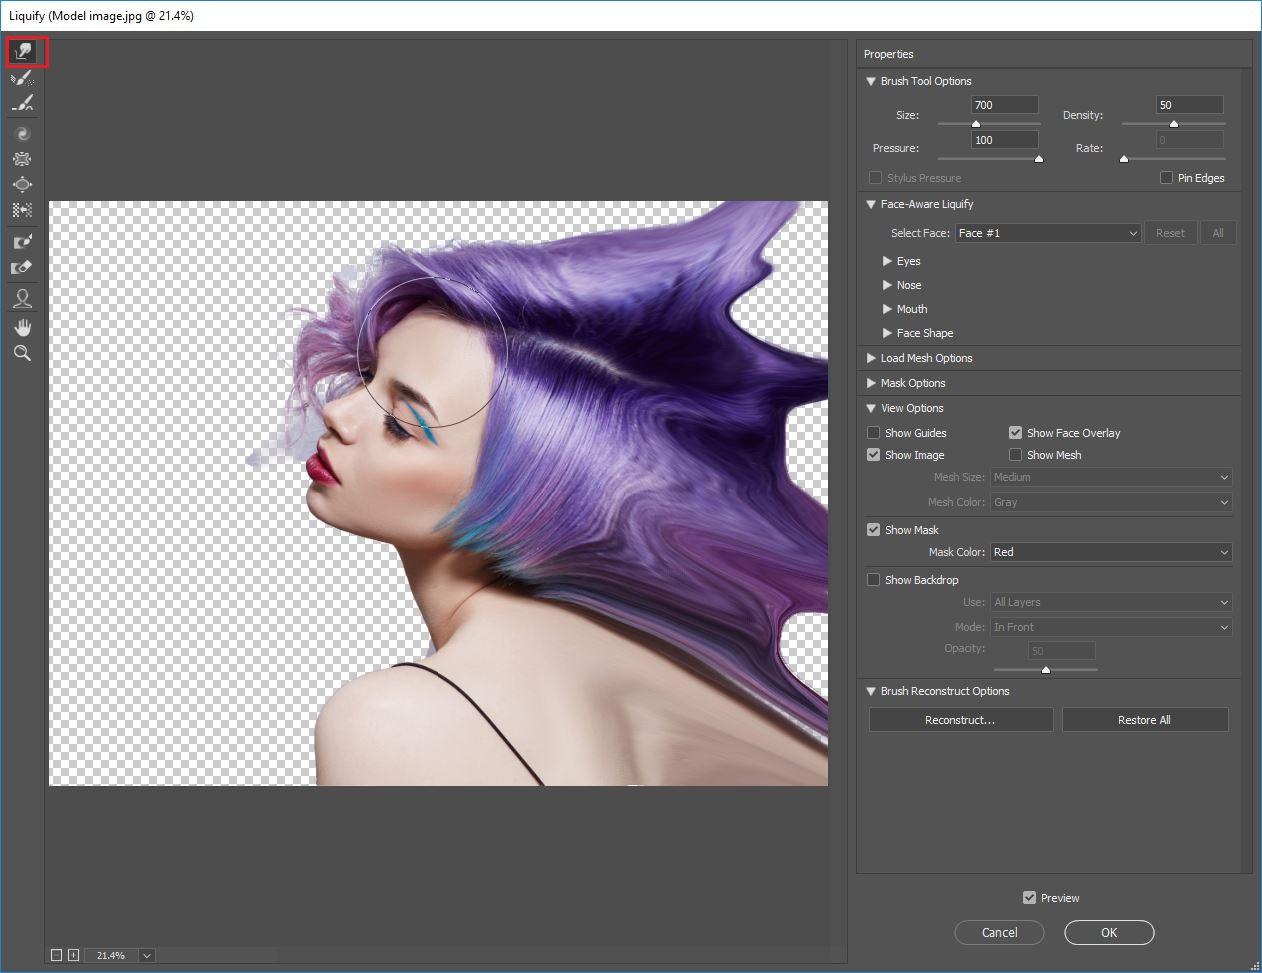Select the Hand tool
Image resolution: width=1262 pixels, height=973 pixels.
23,327
